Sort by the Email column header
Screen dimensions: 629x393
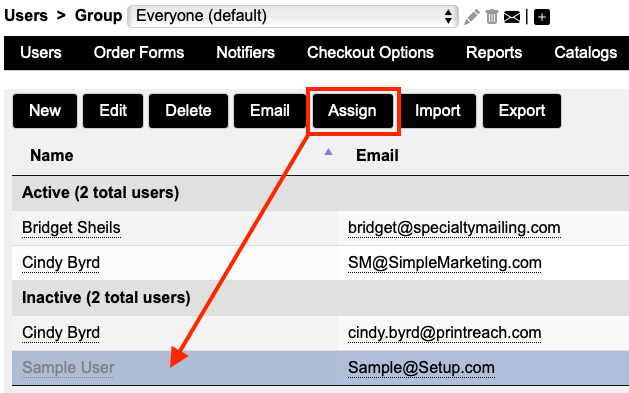pyautogui.click(x=377, y=156)
